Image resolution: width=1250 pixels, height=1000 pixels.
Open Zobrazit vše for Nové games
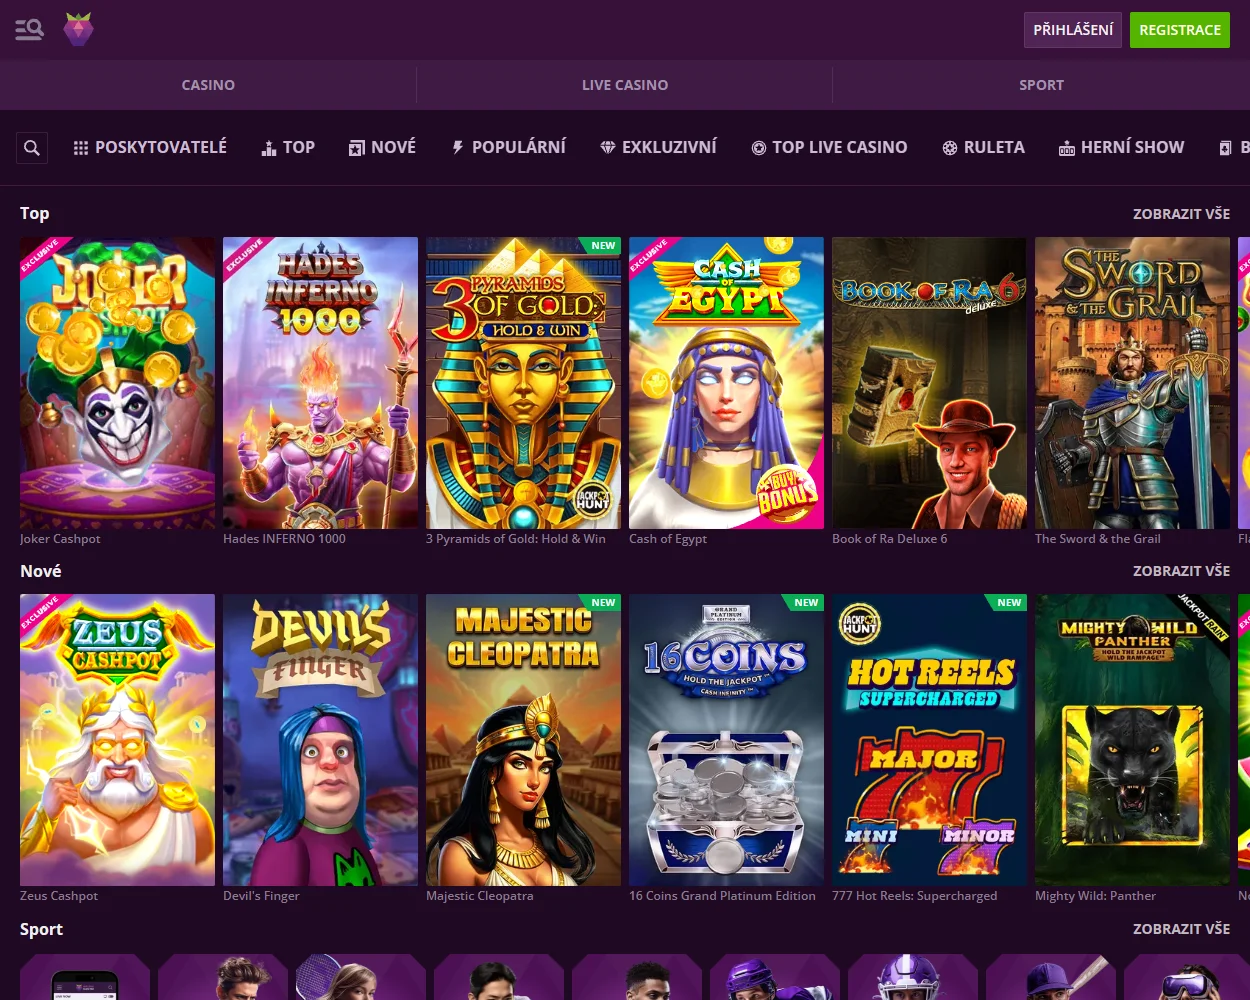[x=1181, y=570]
